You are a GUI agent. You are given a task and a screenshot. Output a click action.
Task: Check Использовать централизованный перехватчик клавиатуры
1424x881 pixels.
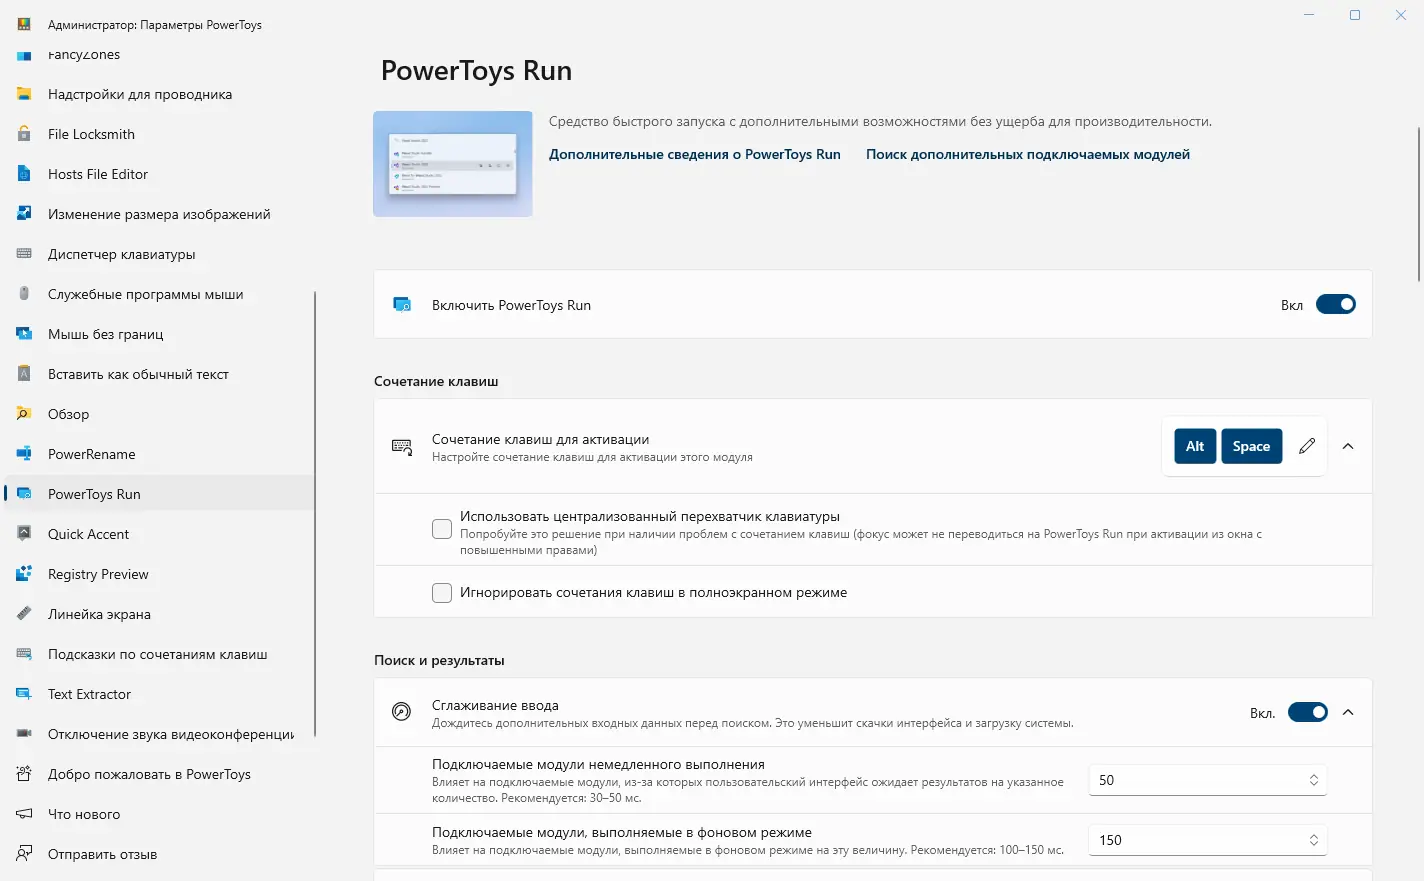[442, 529]
